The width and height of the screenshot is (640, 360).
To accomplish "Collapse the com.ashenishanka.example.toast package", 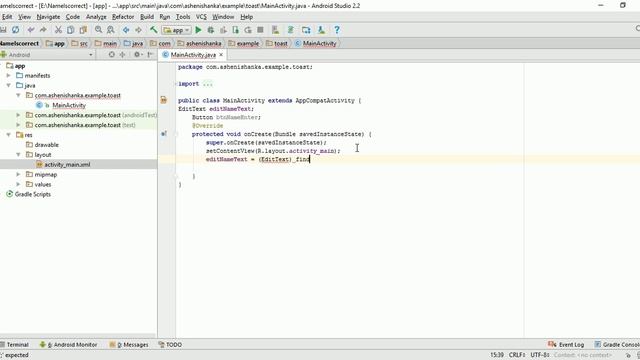I will [18, 95].
